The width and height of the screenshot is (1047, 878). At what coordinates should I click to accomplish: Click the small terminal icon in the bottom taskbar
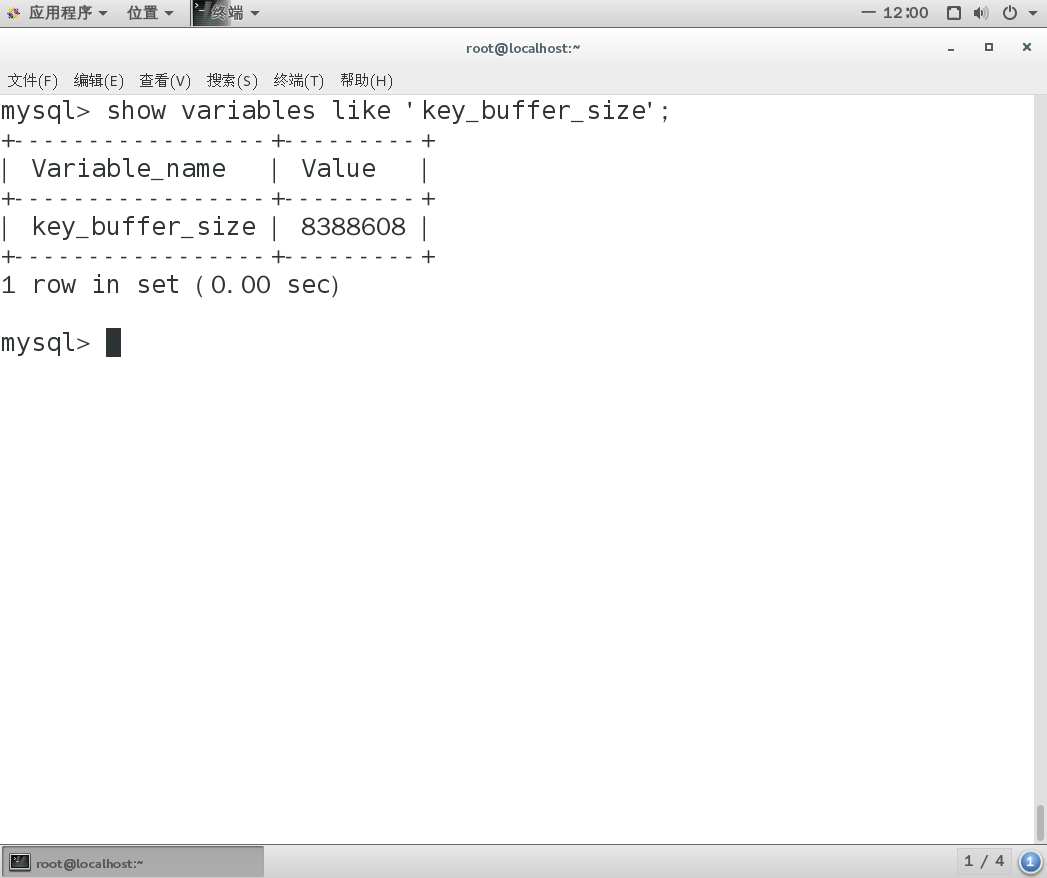coord(22,860)
